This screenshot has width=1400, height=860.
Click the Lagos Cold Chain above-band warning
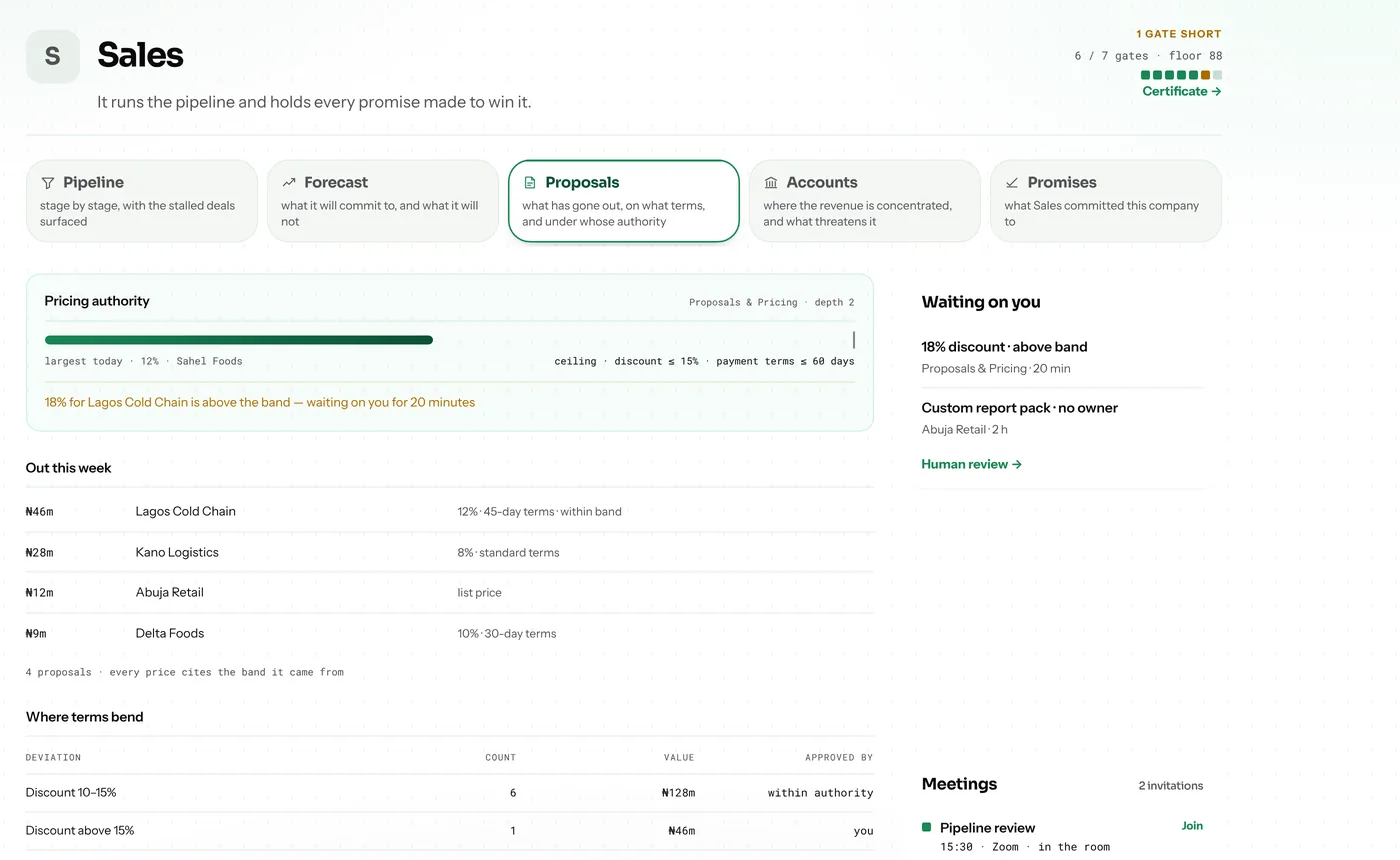tap(260, 402)
